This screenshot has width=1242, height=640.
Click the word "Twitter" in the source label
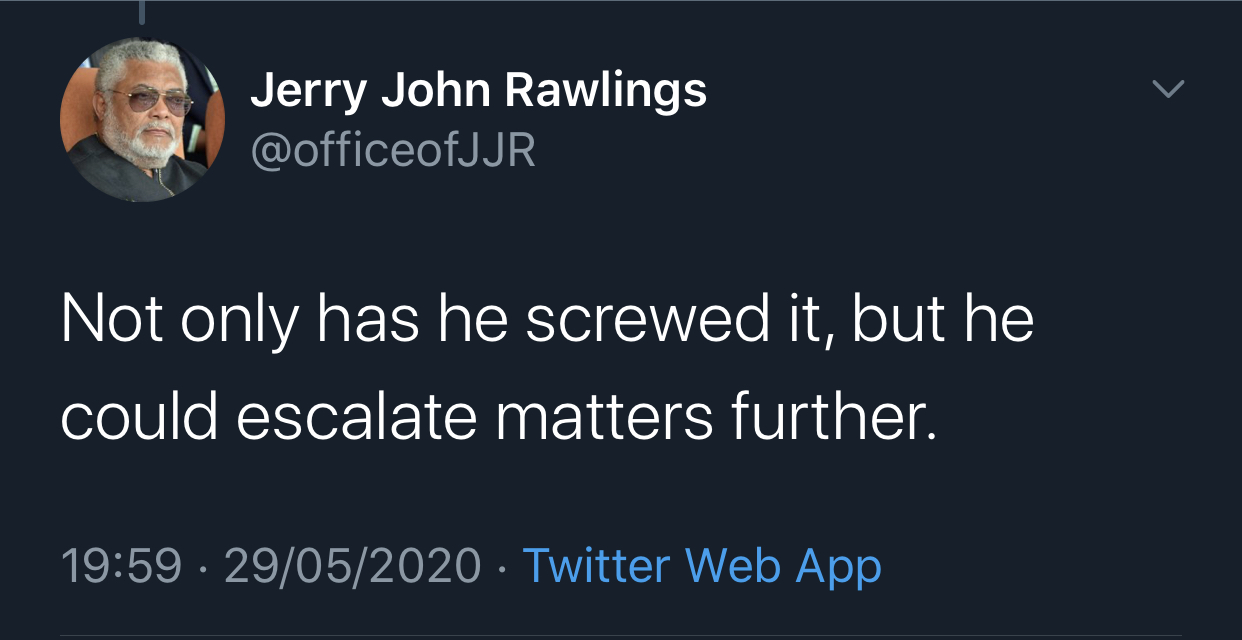[x=598, y=566]
